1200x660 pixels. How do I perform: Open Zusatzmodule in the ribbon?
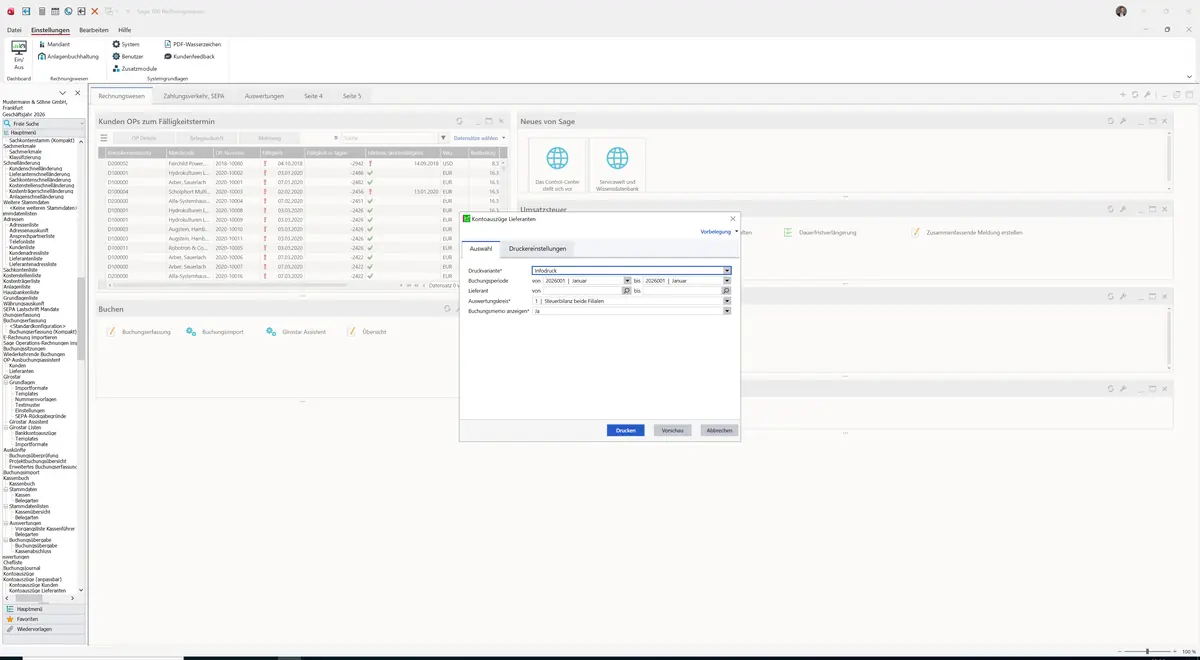pyautogui.click(x=116, y=68)
